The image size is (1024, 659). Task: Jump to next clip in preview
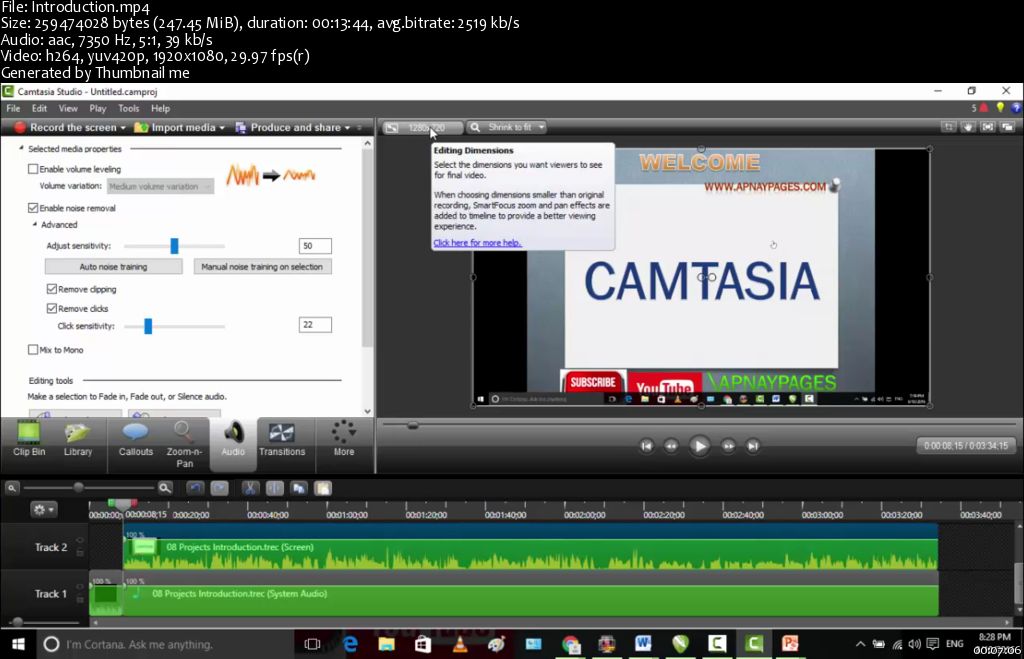(x=753, y=446)
